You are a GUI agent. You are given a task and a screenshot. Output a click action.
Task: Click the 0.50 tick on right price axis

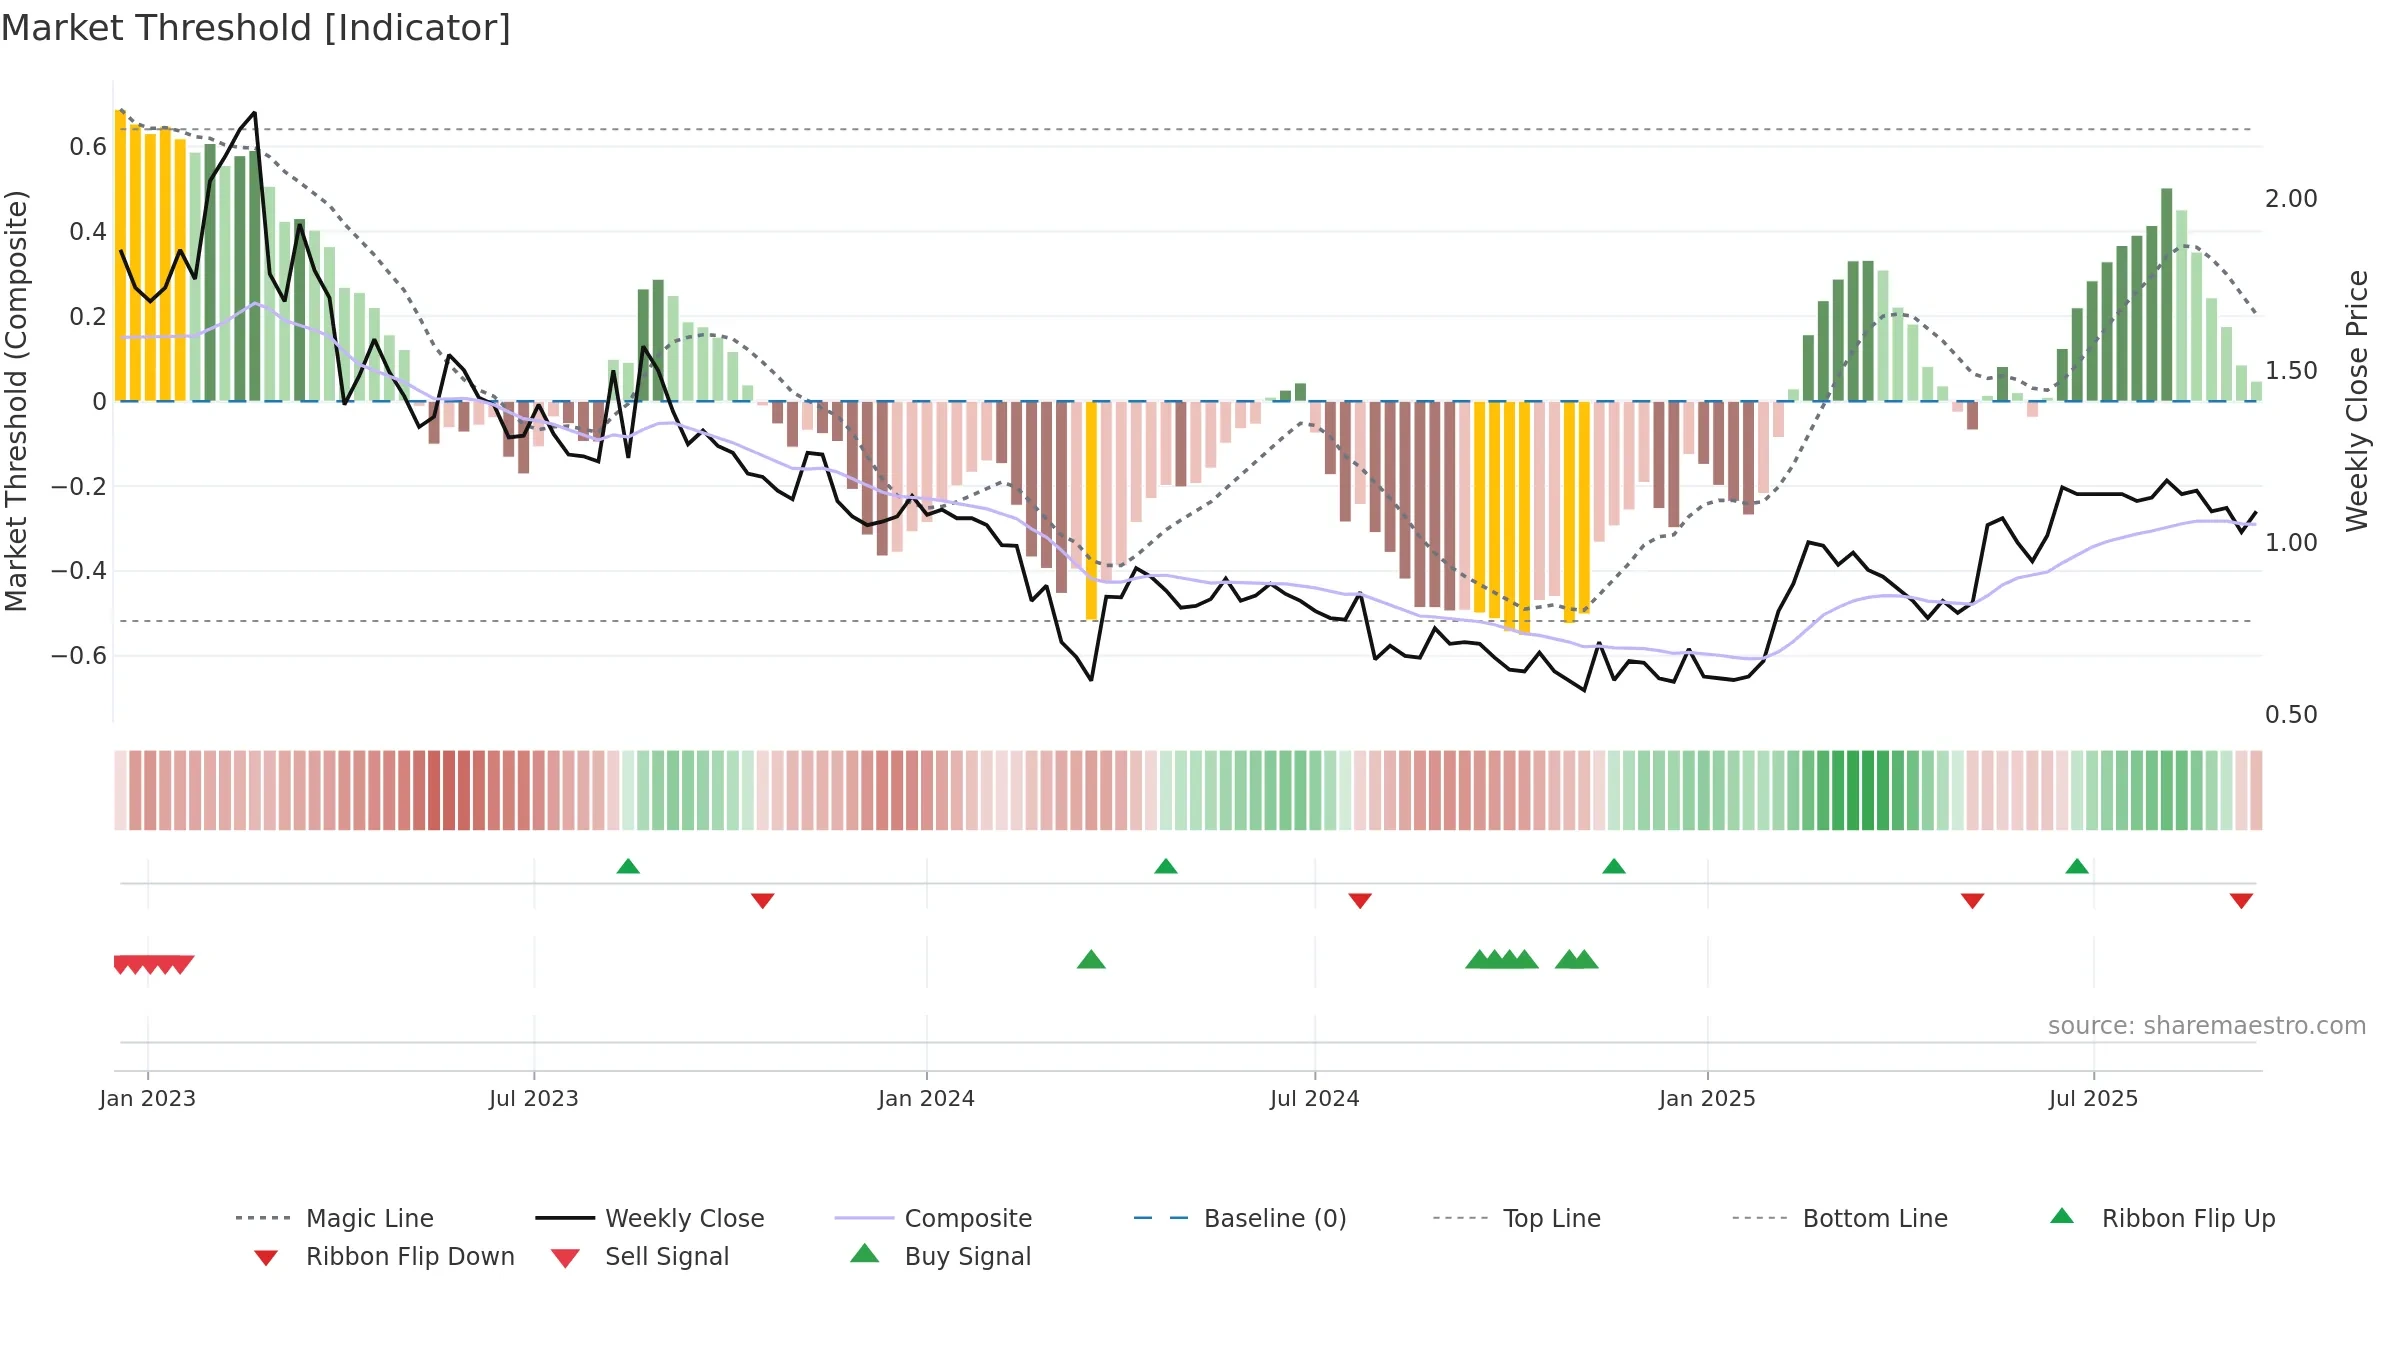[x=2291, y=715]
